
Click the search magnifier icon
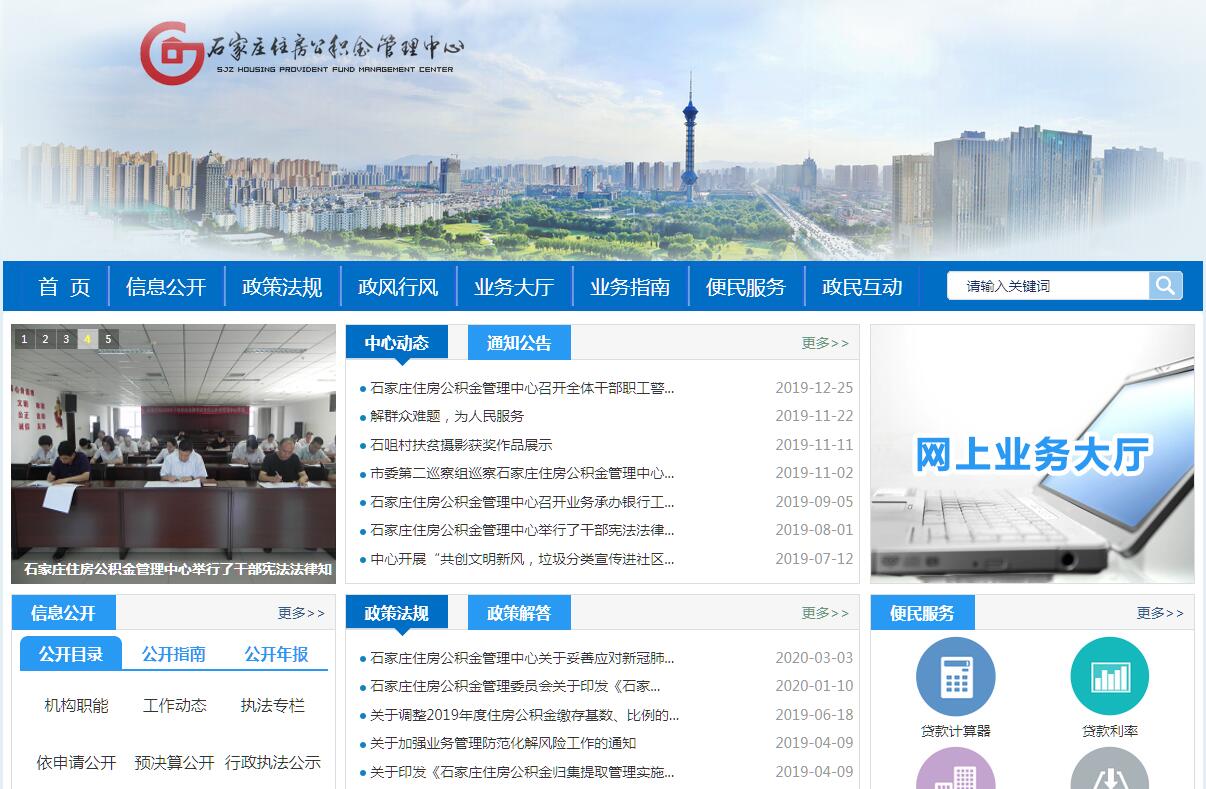coord(1165,286)
